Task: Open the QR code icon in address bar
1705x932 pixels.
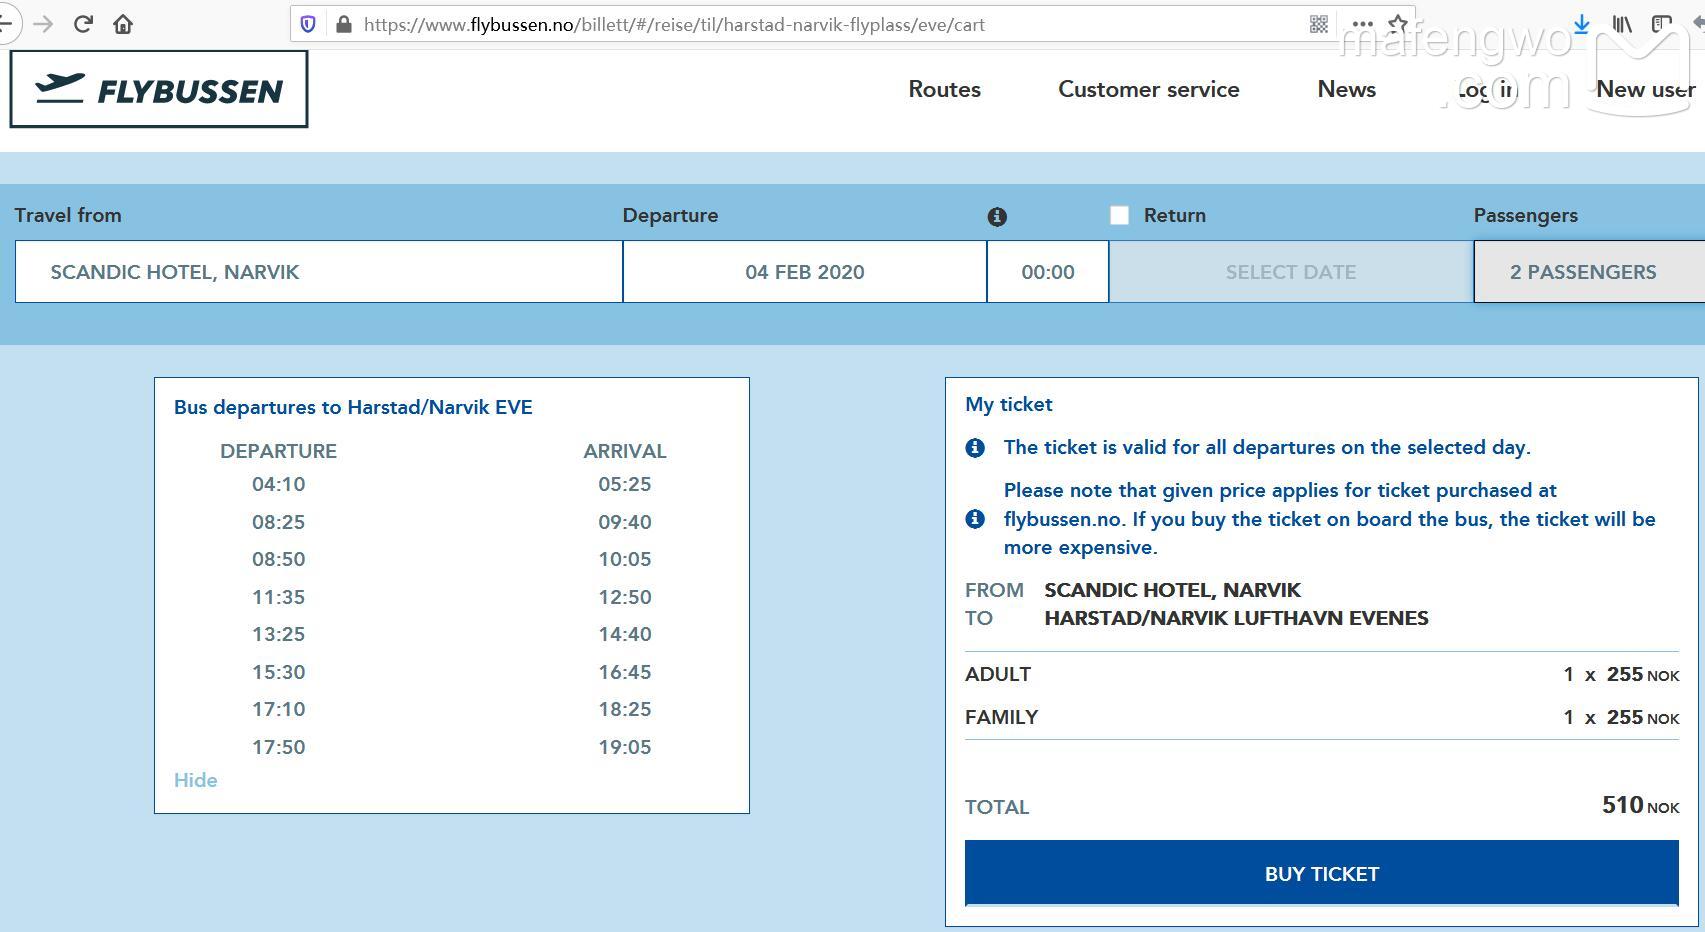Action: (1319, 24)
